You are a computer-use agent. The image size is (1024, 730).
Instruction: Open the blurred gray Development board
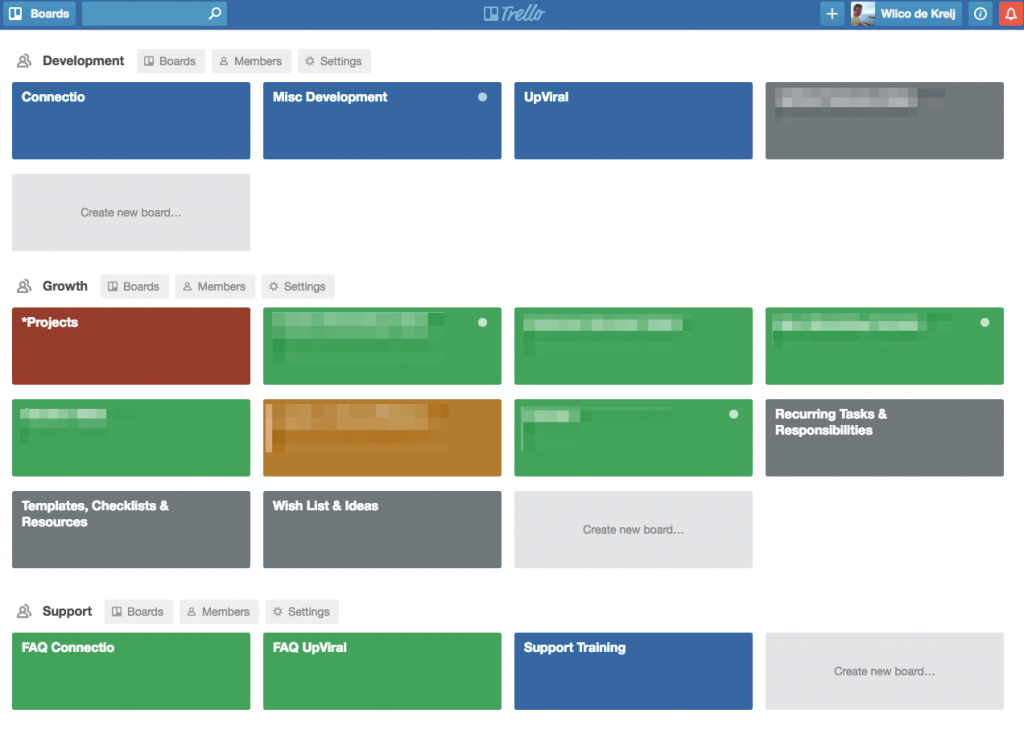884,120
